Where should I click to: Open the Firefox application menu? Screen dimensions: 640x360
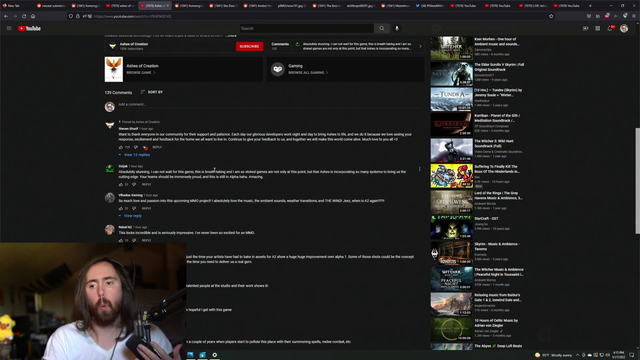click(x=634, y=16)
